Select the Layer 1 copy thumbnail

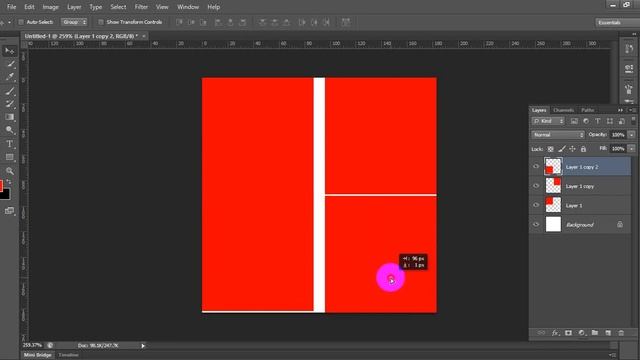553,186
